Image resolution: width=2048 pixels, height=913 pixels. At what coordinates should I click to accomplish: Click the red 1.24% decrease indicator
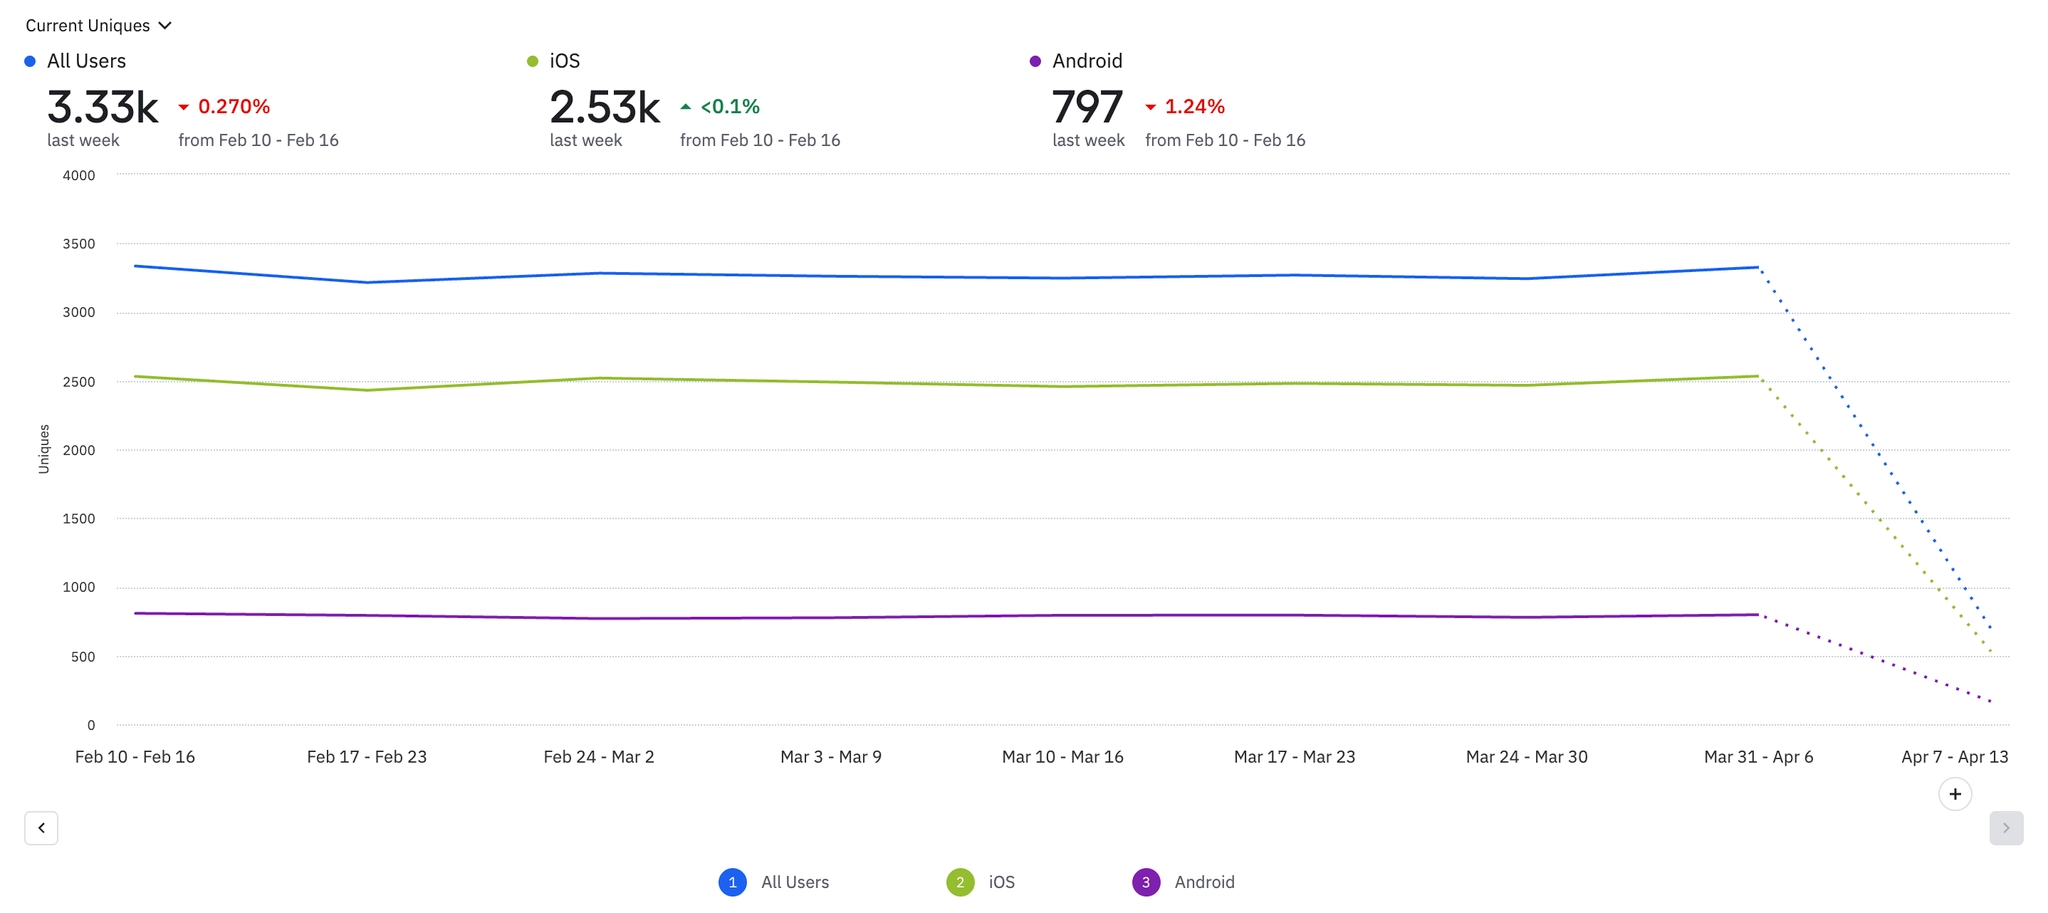click(x=1185, y=106)
